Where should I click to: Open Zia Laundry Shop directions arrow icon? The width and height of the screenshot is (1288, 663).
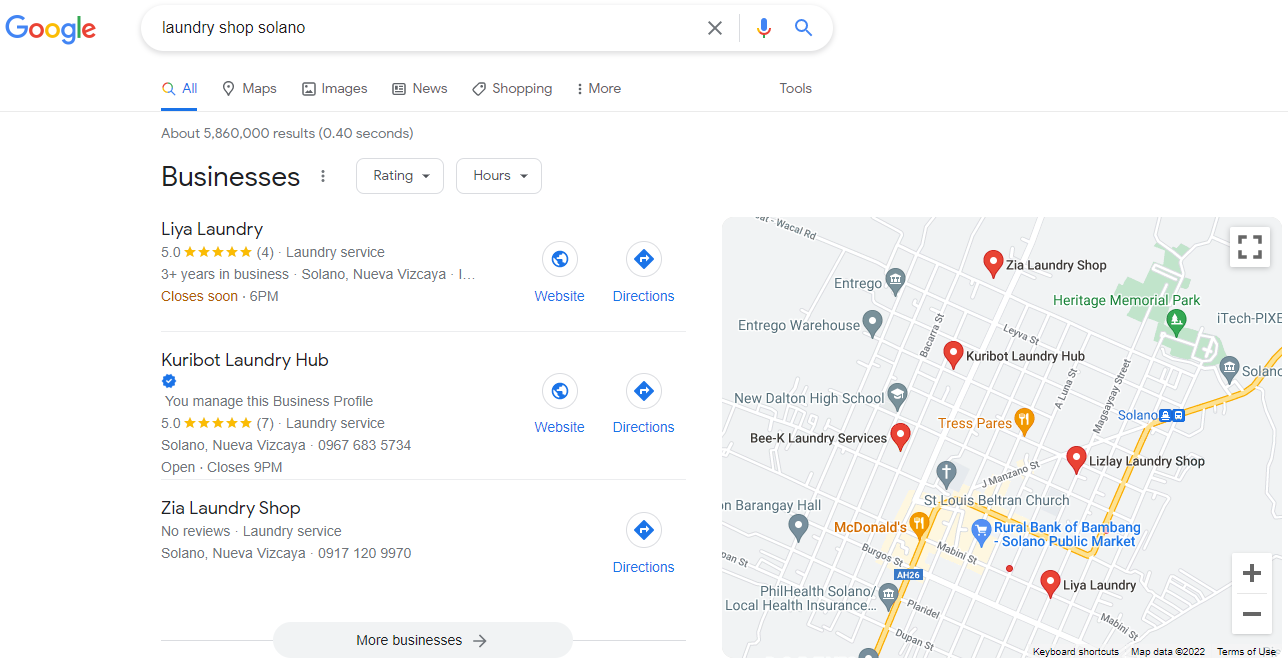tap(644, 530)
